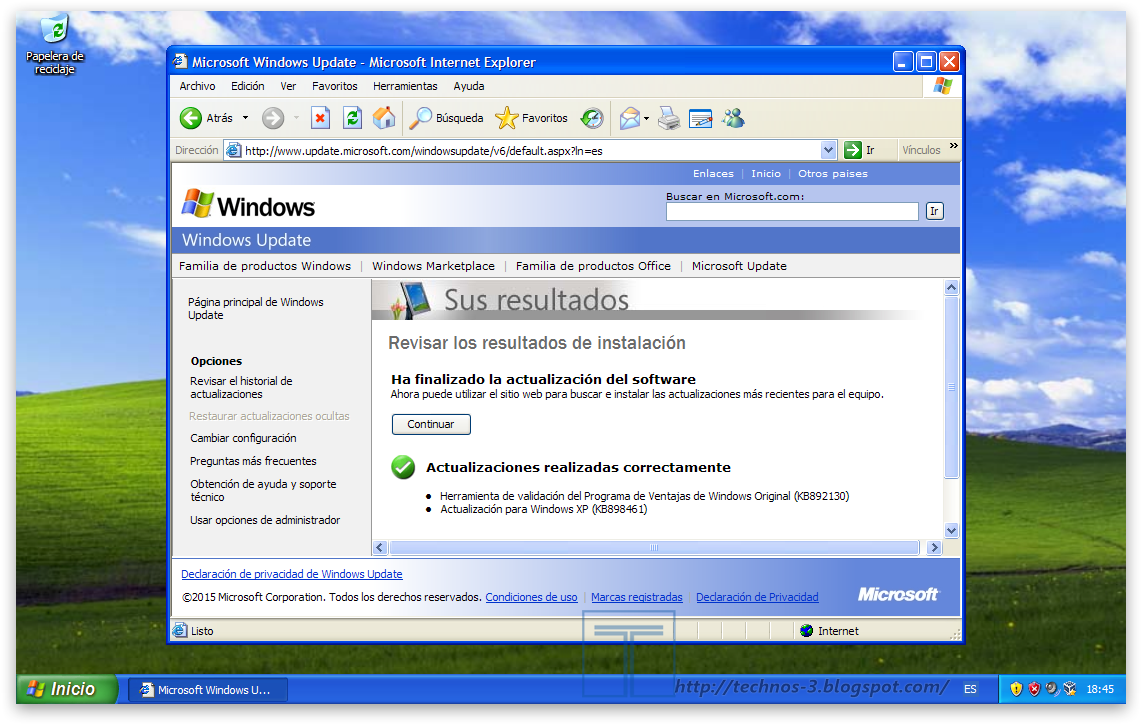Expand the Vínculos chevron
The image size is (1142, 725).
[x=953, y=146]
